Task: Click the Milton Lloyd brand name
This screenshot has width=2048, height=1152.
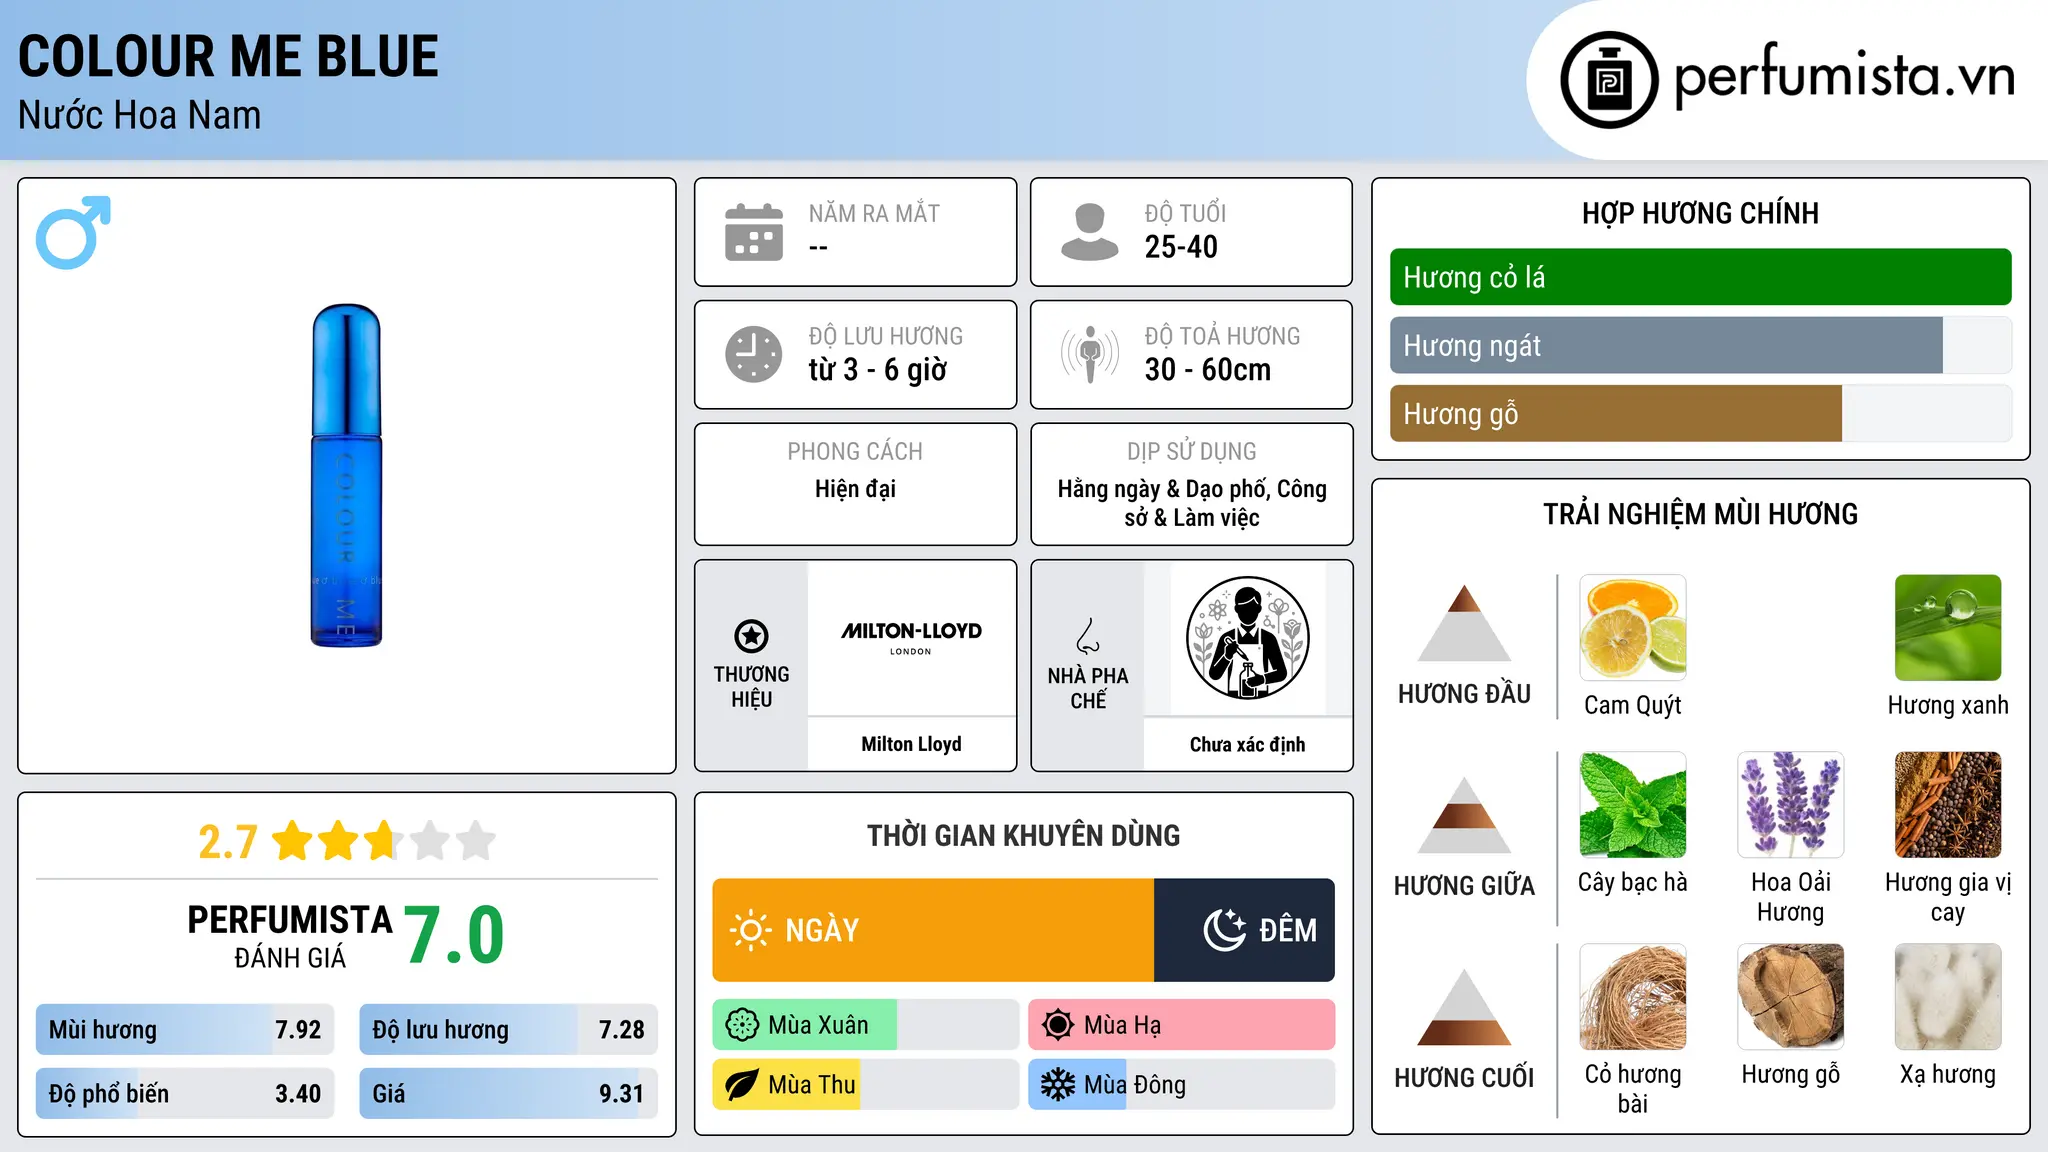Action: (x=911, y=744)
